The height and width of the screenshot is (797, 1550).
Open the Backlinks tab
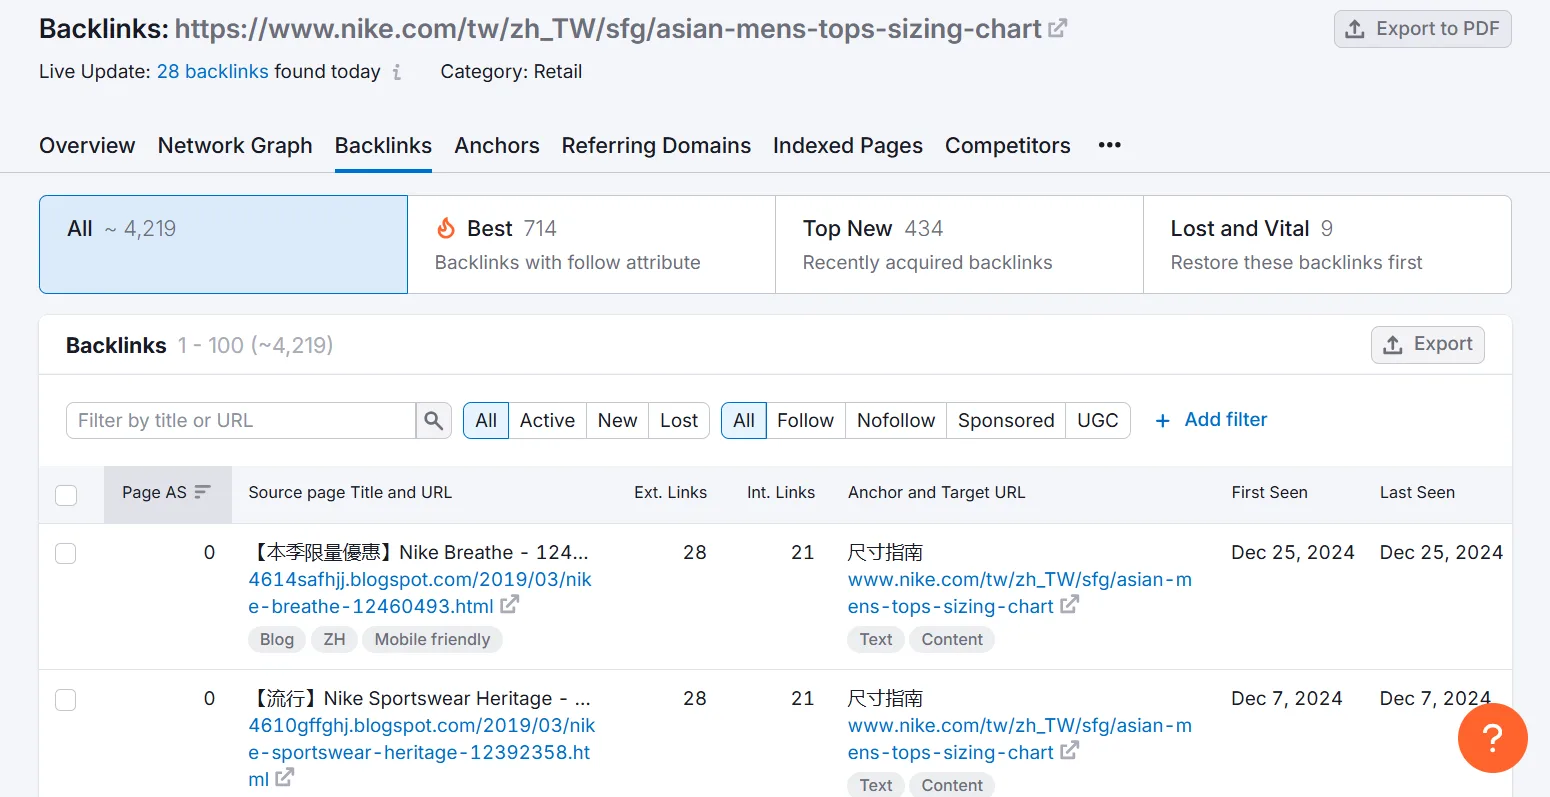[x=383, y=145]
